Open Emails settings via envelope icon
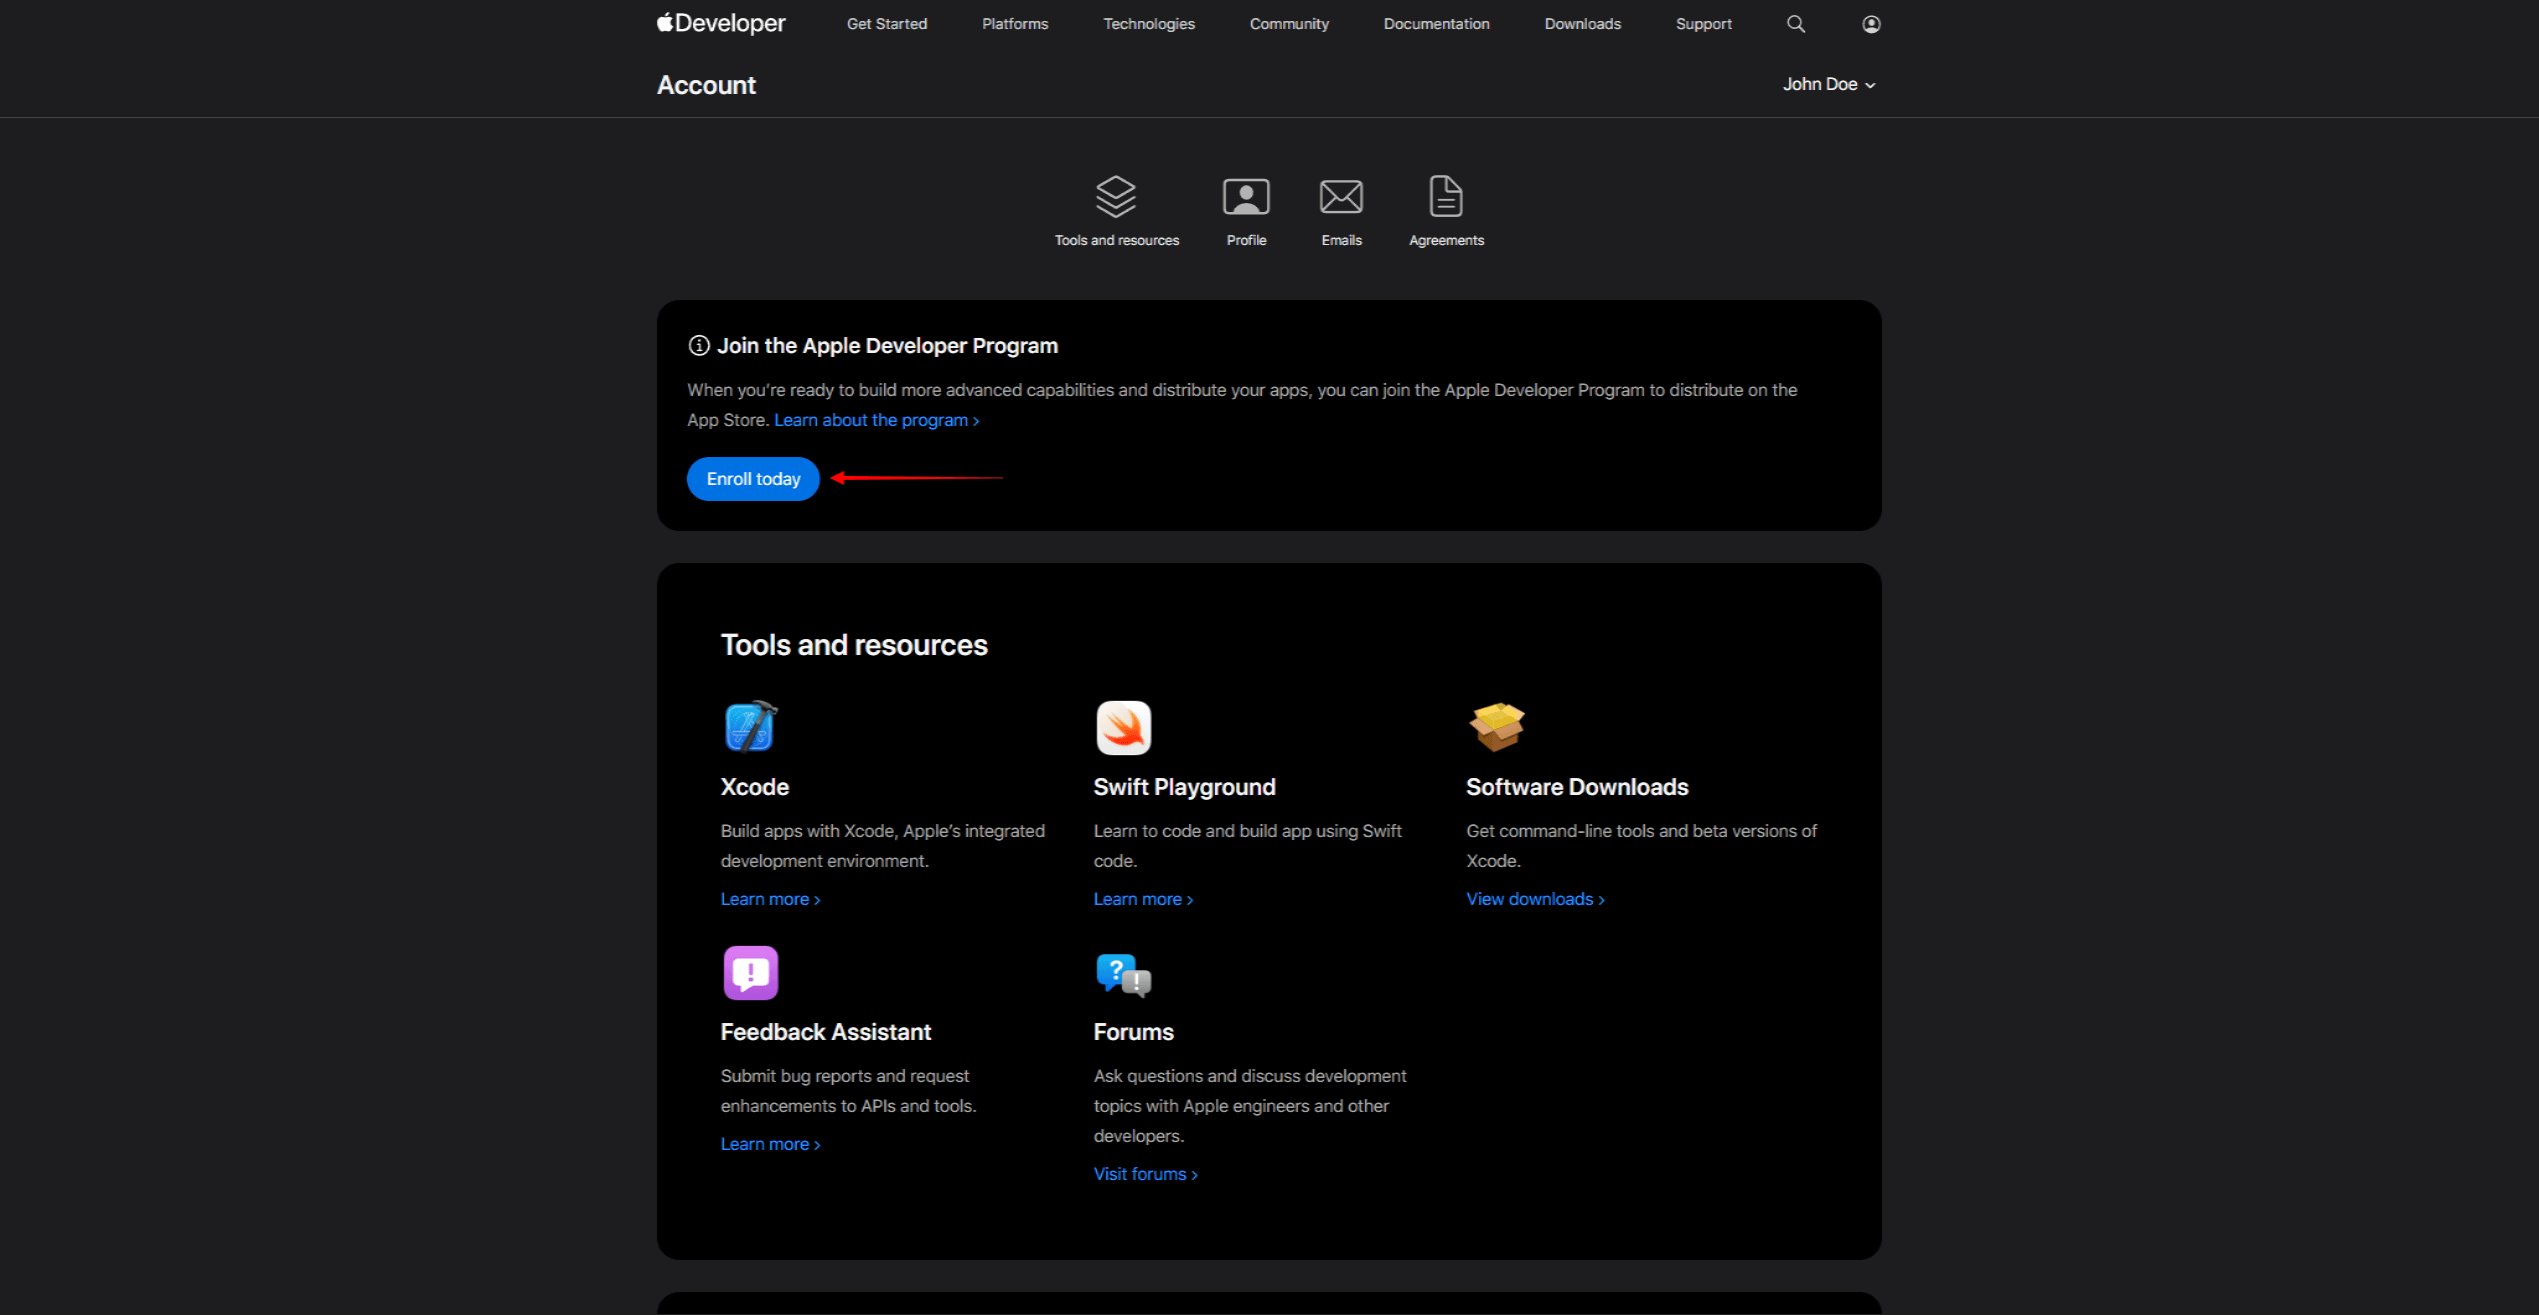This screenshot has width=2539, height=1315. (1341, 196)
